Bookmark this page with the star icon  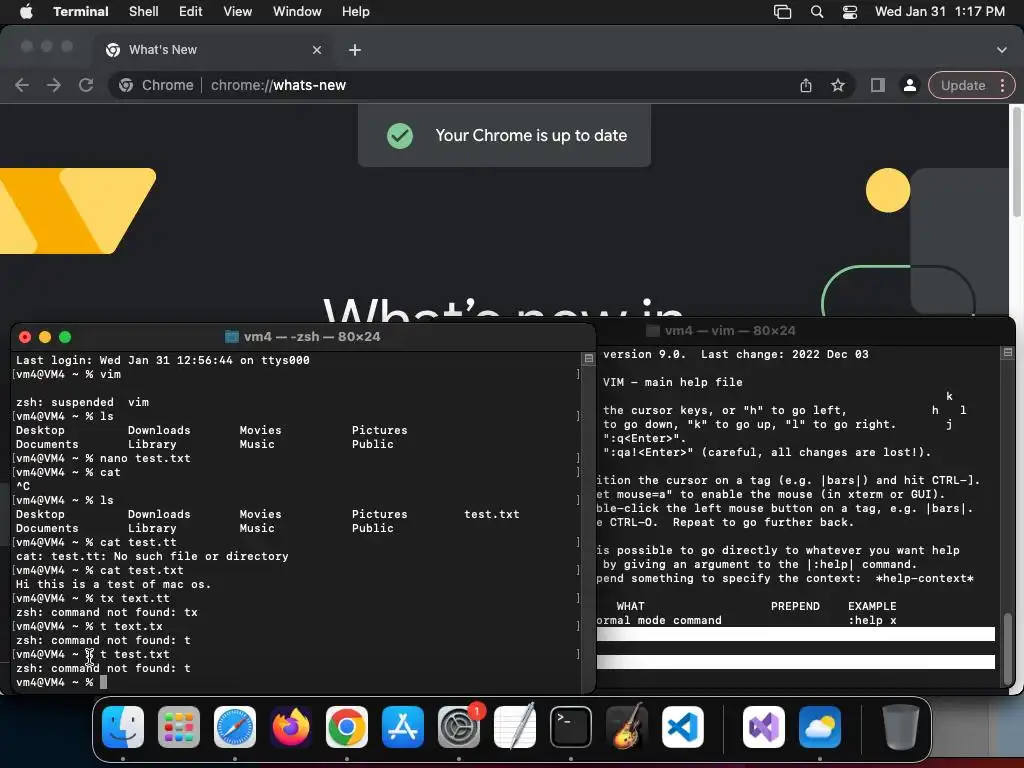coord(838,85)
